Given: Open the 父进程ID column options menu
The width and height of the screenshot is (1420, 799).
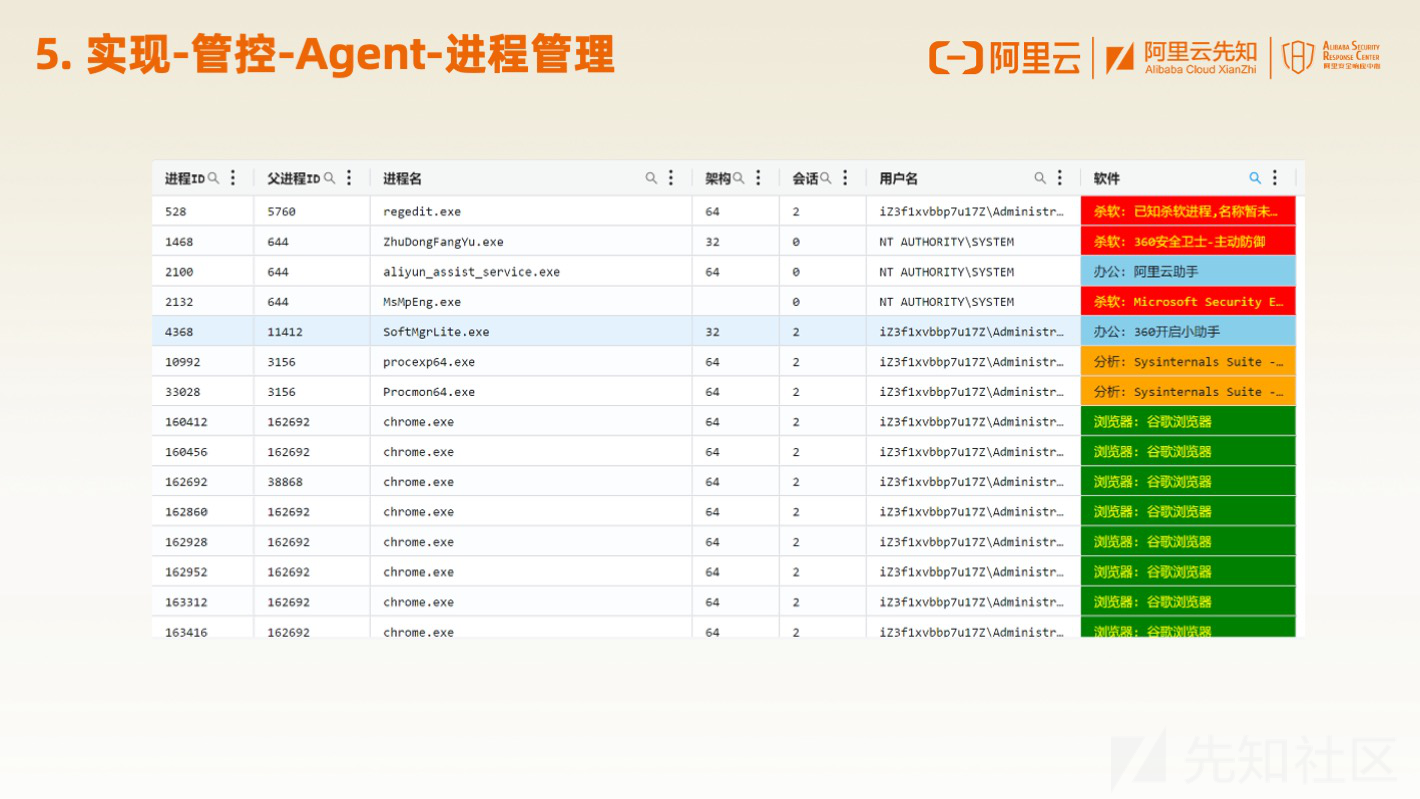Looking at the screenshot, I should [349, 178].
